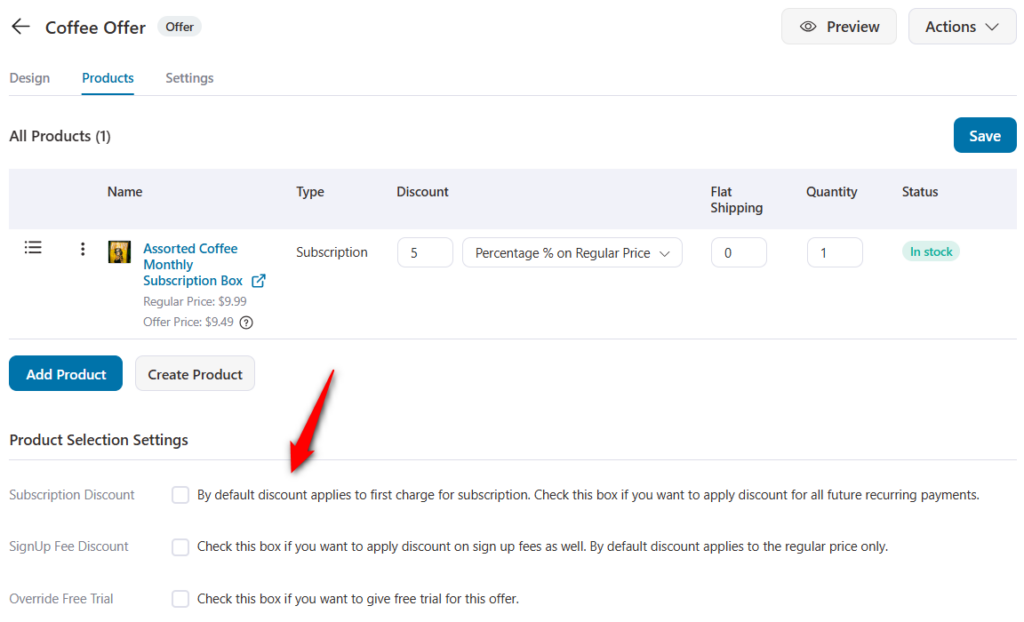Click the Flat Shipping column header
Viewport: 1024px width, 622px height.
pyautogui.click(x=737, y=199)
